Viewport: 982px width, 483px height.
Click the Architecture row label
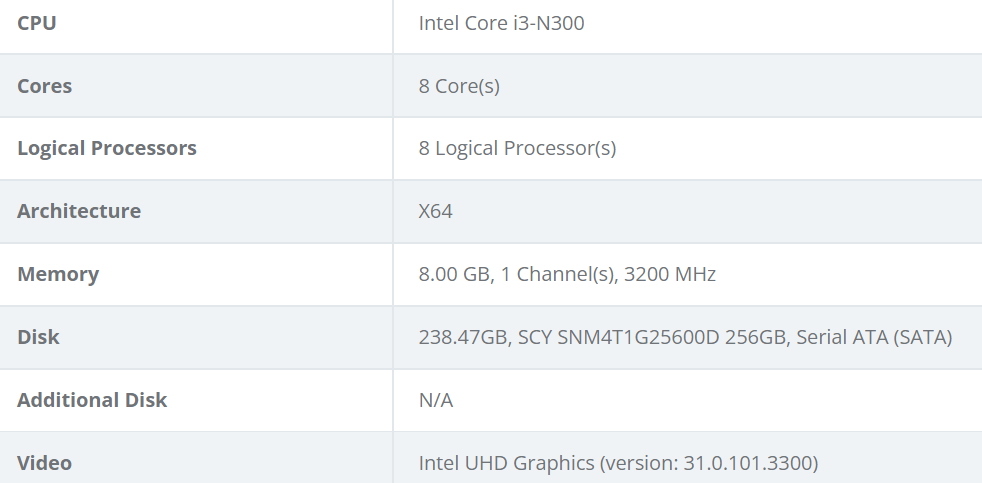(79, 211)
